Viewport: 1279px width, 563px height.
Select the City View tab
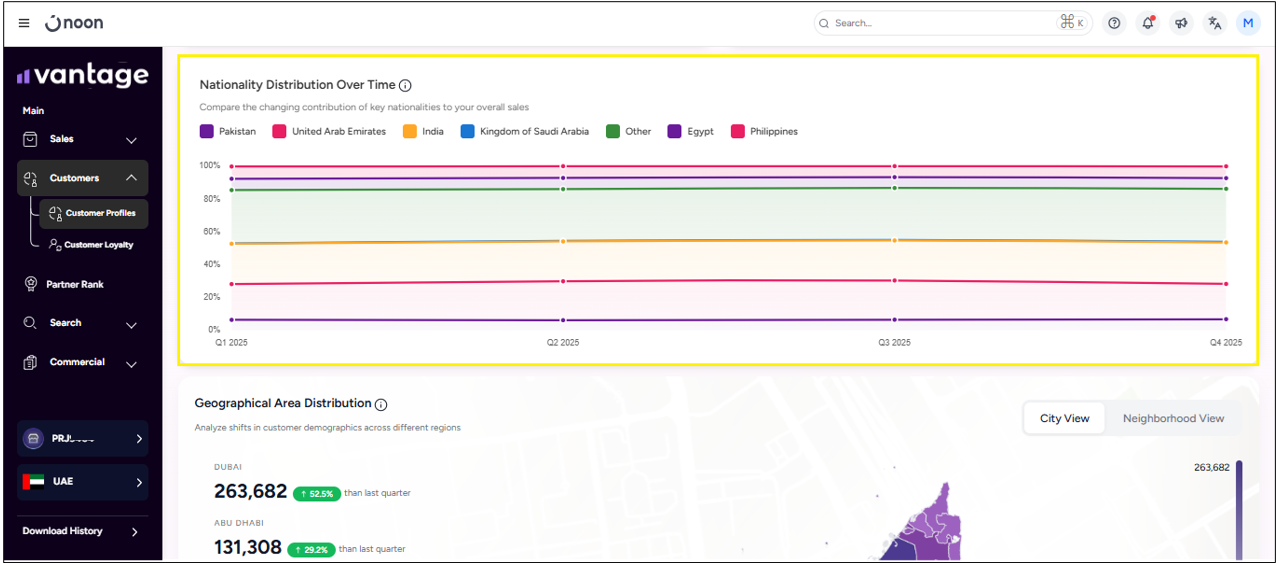[x=1064, y=418]
